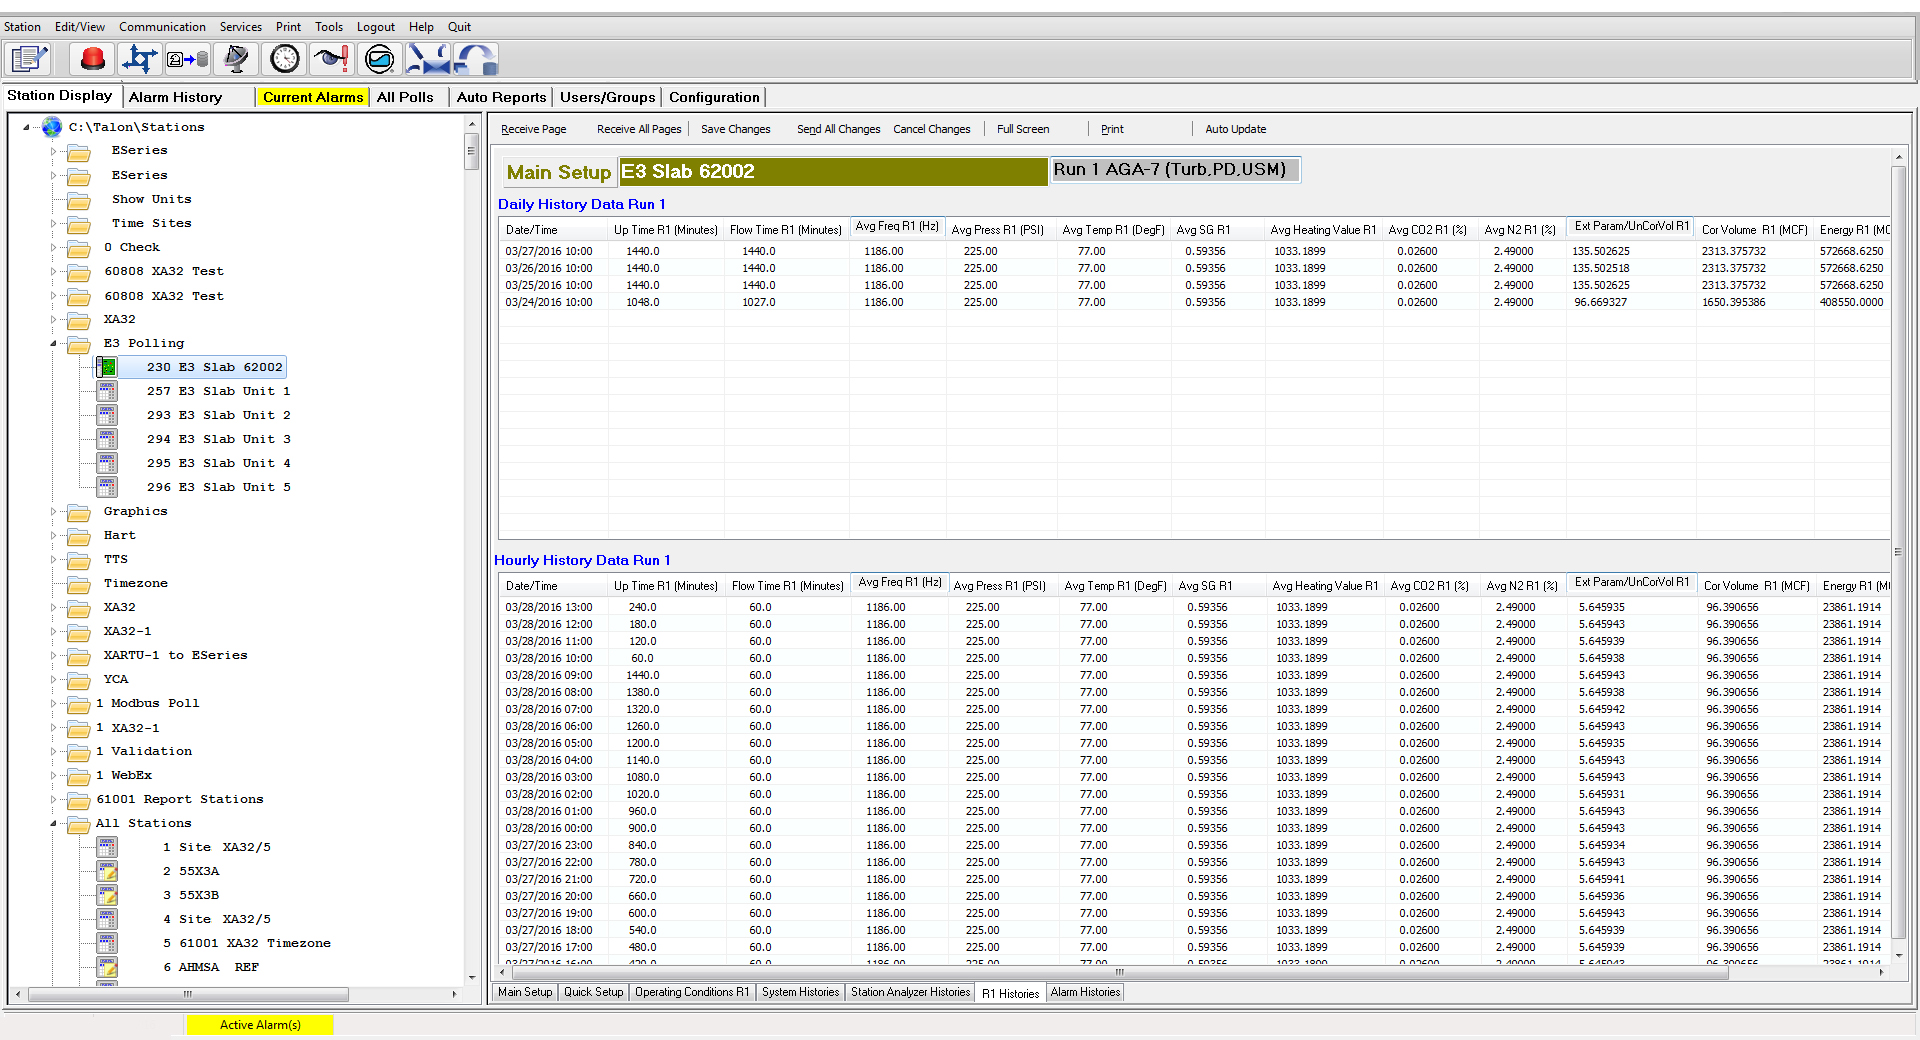Expand the 0 Check folder

(x=53, y=247)
